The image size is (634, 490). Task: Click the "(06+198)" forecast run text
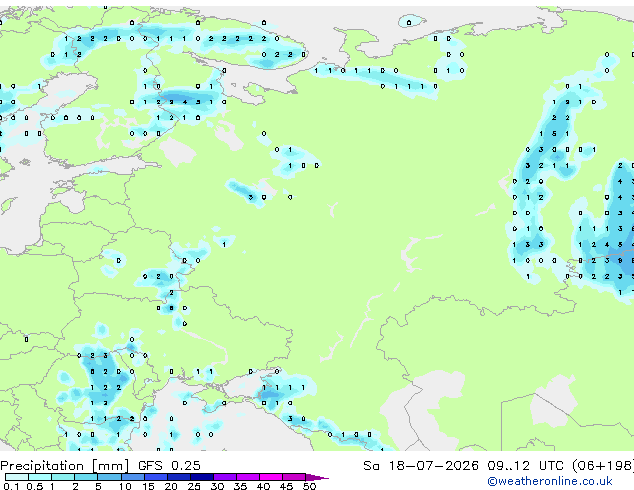click(602, 466)
